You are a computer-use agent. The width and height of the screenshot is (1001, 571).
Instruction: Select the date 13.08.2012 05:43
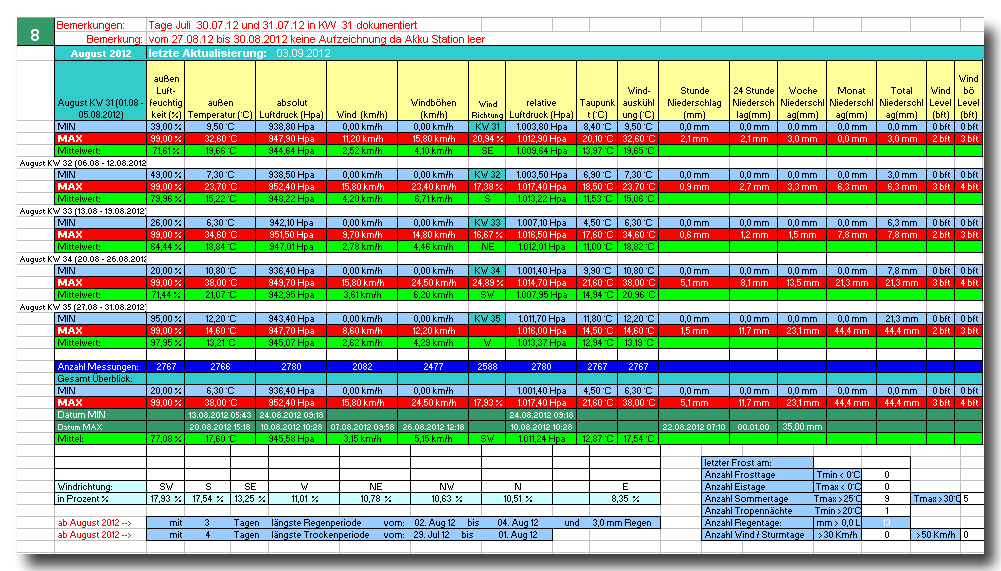click(220, 415)
